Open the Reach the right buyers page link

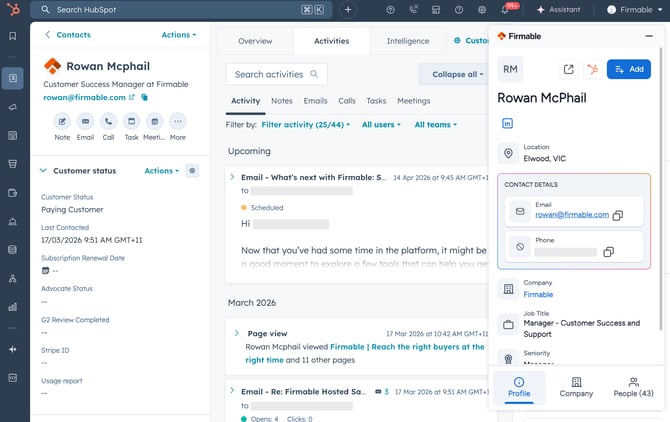(x=364, y=353)
